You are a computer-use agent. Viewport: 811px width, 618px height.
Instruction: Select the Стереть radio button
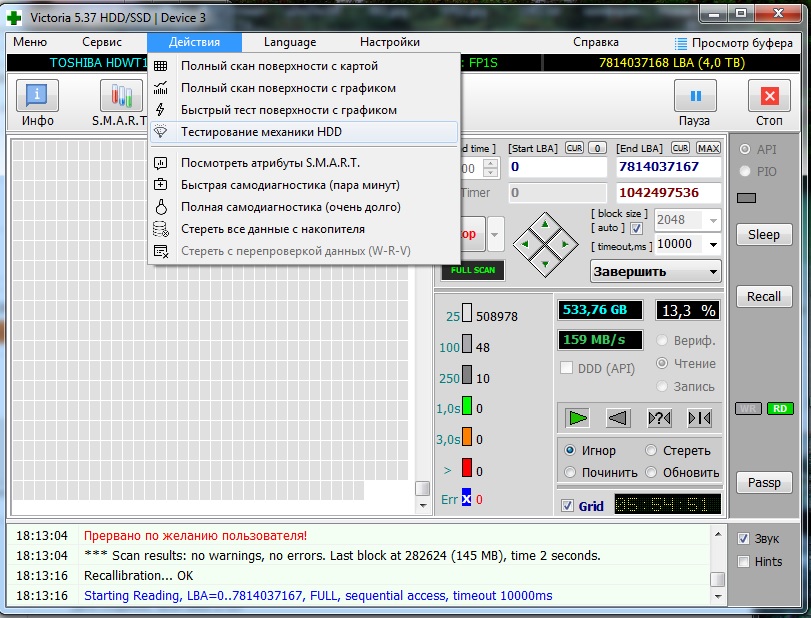pyautogui.click(x=651, y=450)
